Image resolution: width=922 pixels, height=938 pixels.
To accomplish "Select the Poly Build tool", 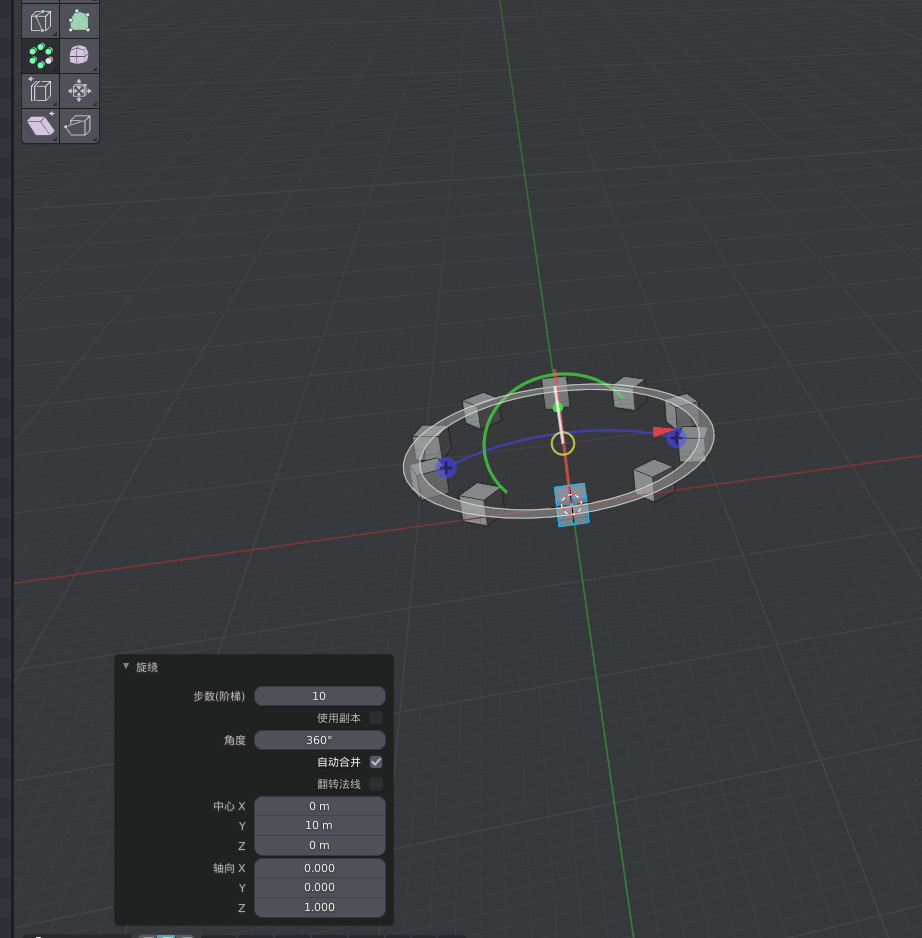I will click(79, 21).
